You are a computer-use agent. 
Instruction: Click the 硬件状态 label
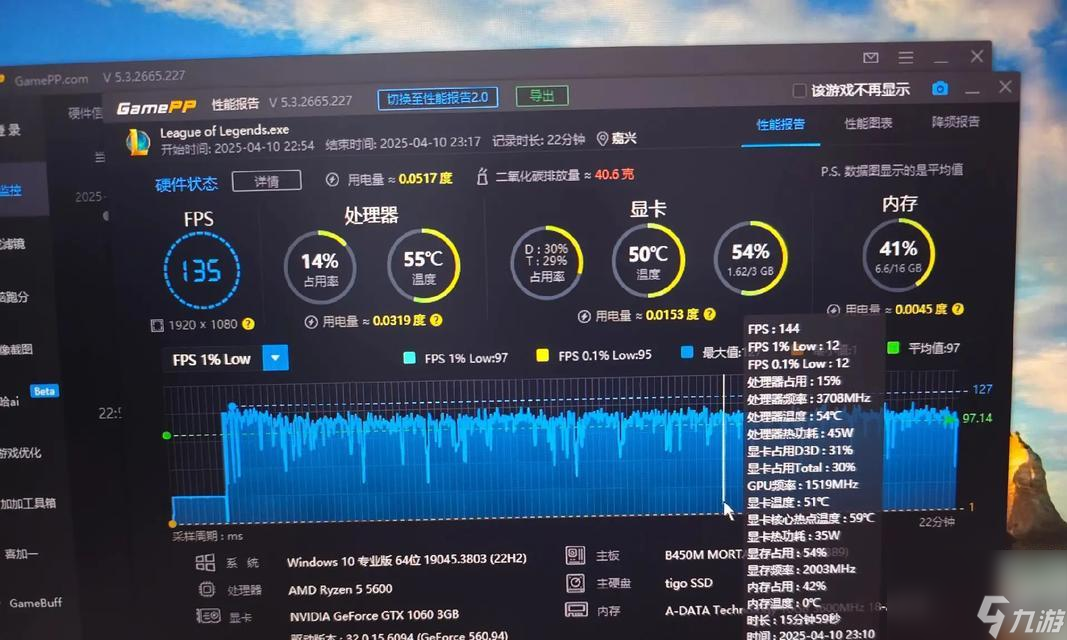pos(186,184)
